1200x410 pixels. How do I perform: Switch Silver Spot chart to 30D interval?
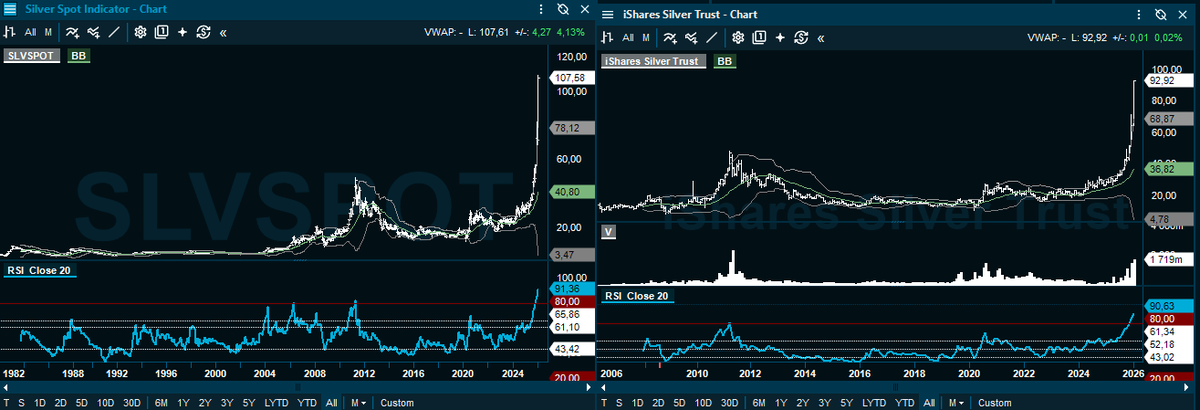(x=131, y=402)
